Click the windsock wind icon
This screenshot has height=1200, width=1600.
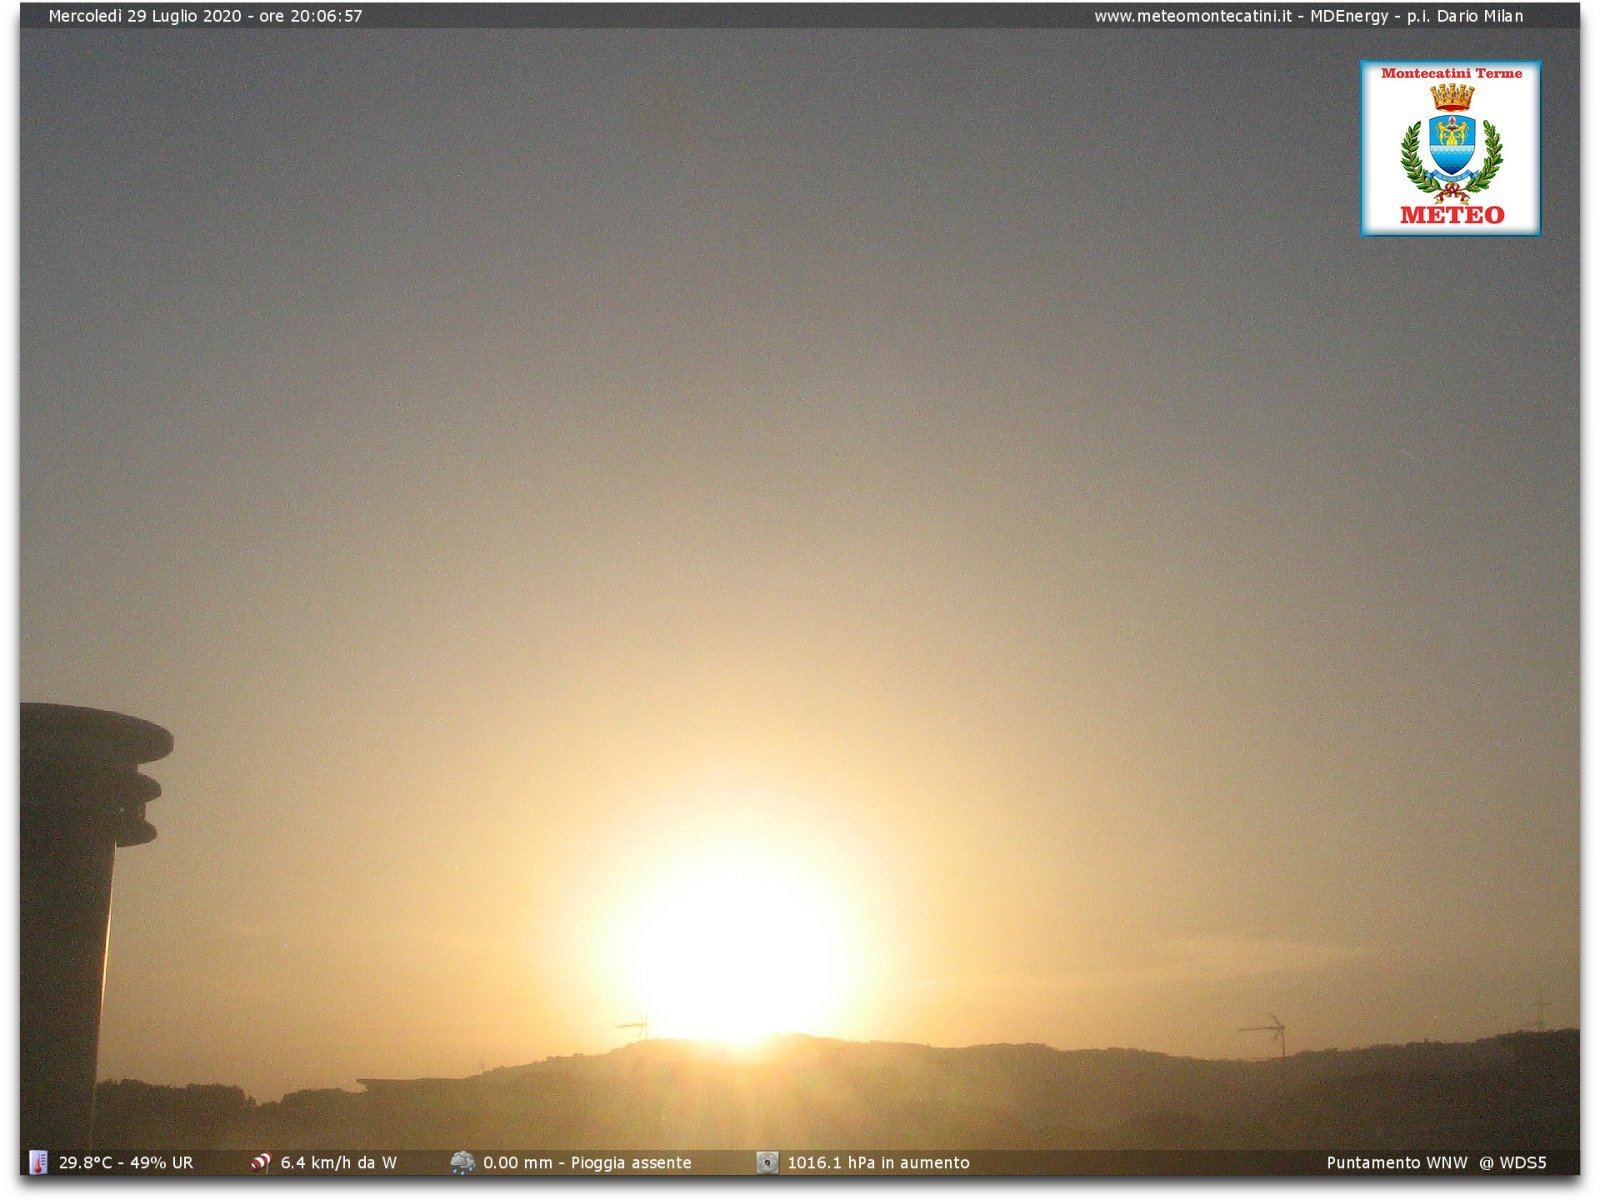coord(260,1162)
